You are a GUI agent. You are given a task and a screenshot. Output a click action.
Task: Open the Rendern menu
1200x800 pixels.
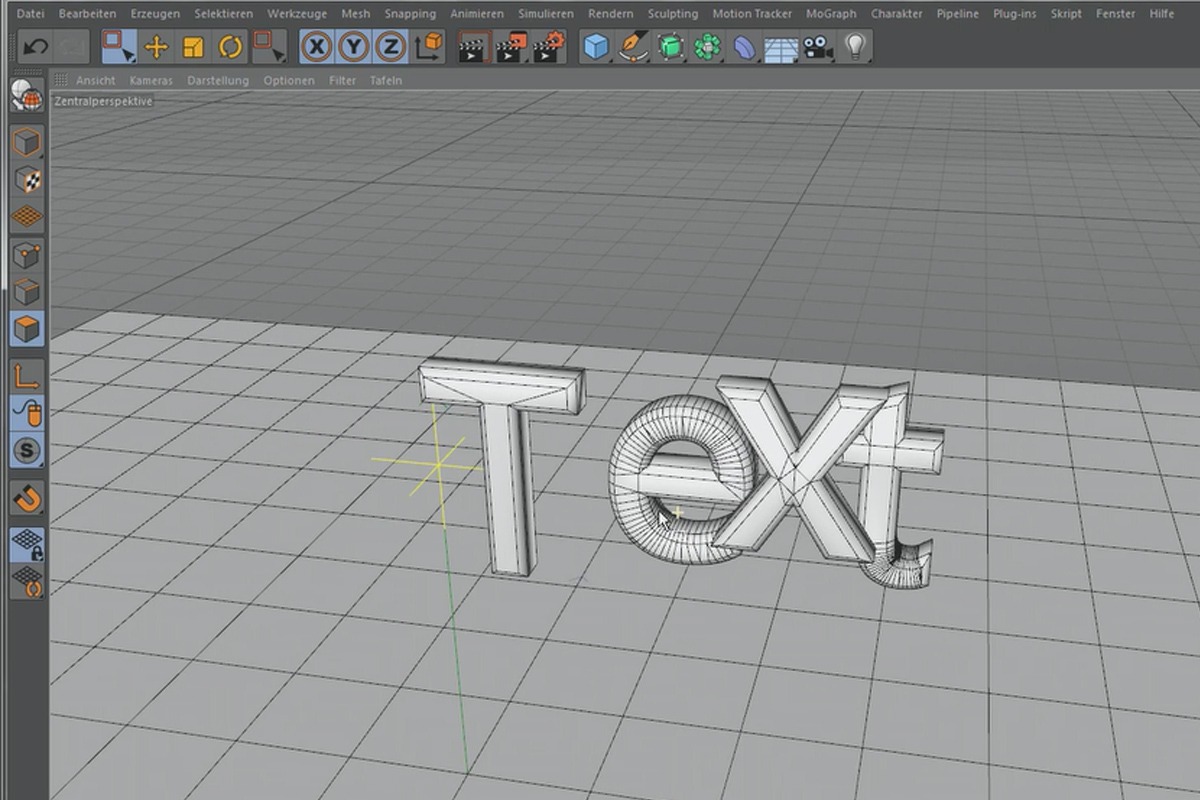coord(610,14)
